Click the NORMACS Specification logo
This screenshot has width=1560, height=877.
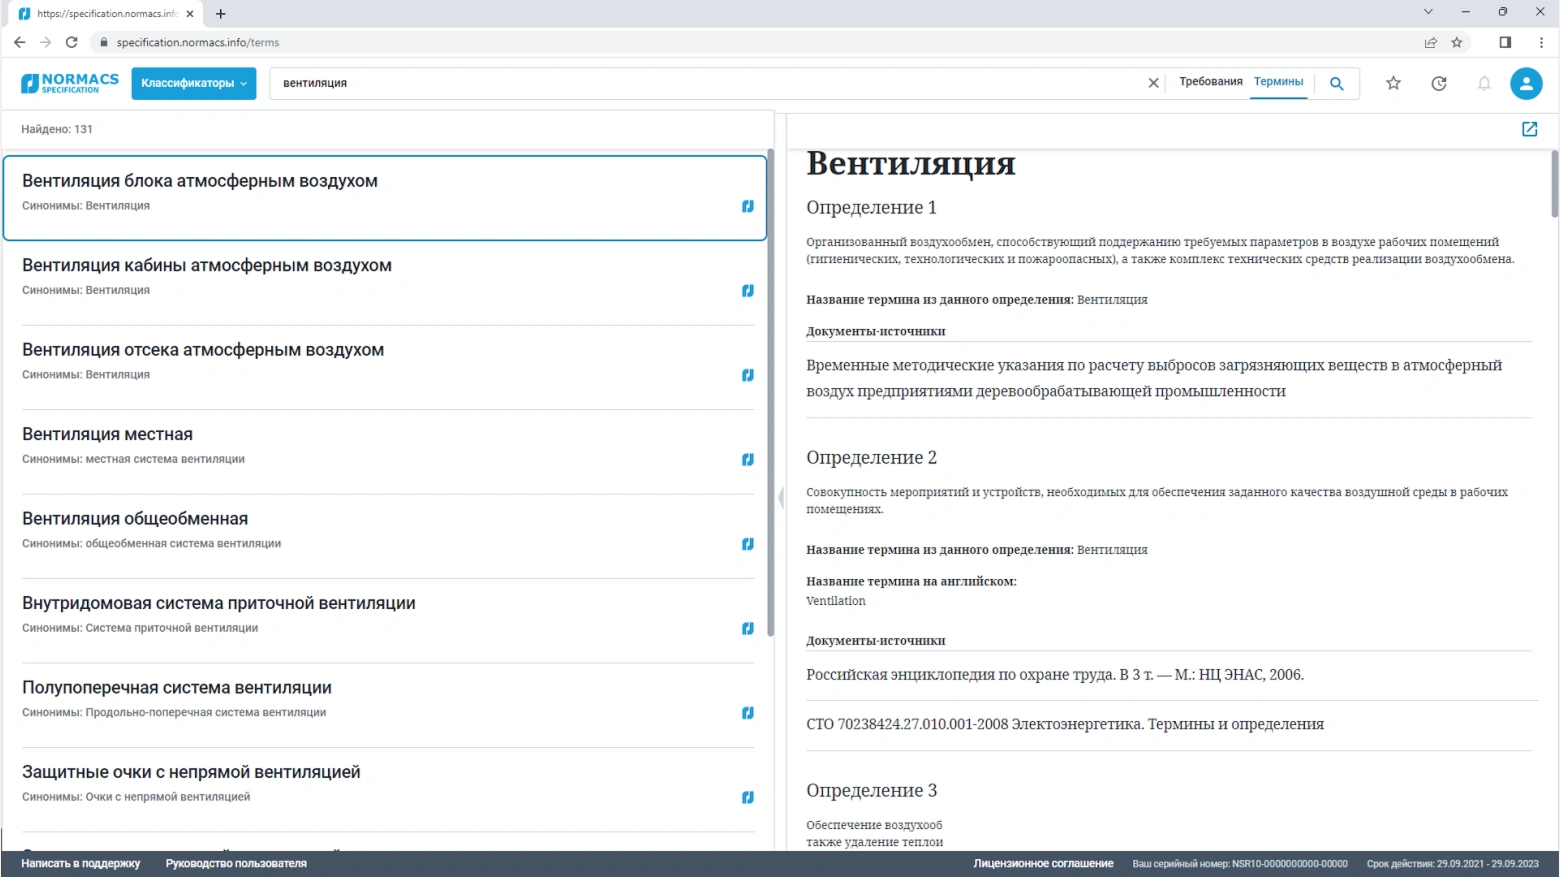(x=69, y=83)
